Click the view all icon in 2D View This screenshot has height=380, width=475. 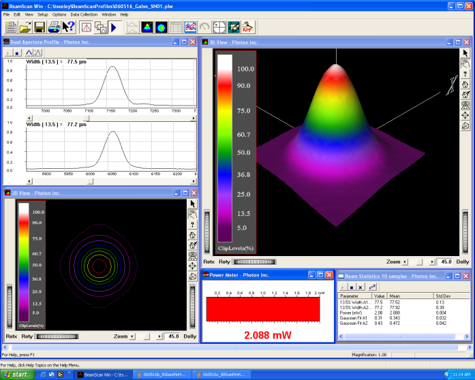coord(192,256)
